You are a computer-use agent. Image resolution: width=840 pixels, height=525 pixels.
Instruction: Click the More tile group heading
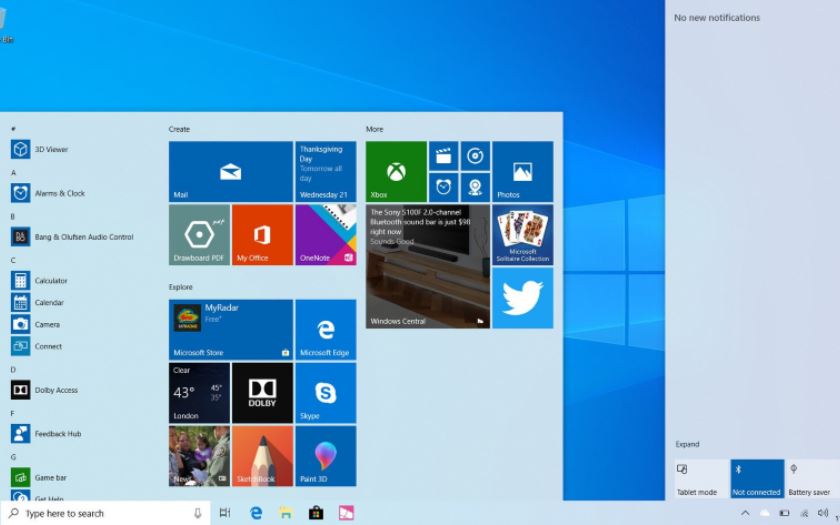tap(374, 129)
